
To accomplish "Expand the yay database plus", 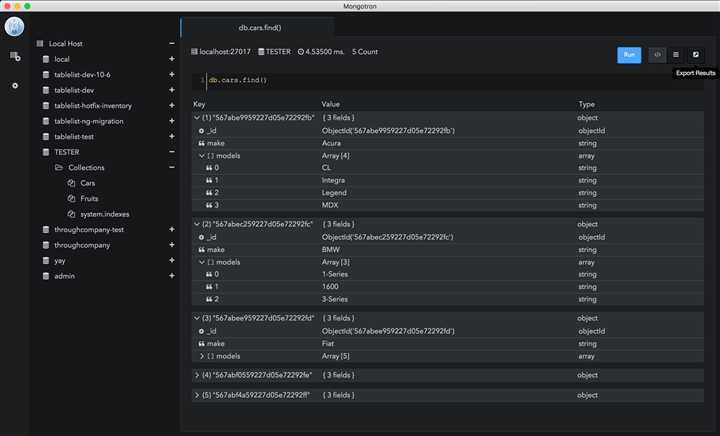I will 172,260.
